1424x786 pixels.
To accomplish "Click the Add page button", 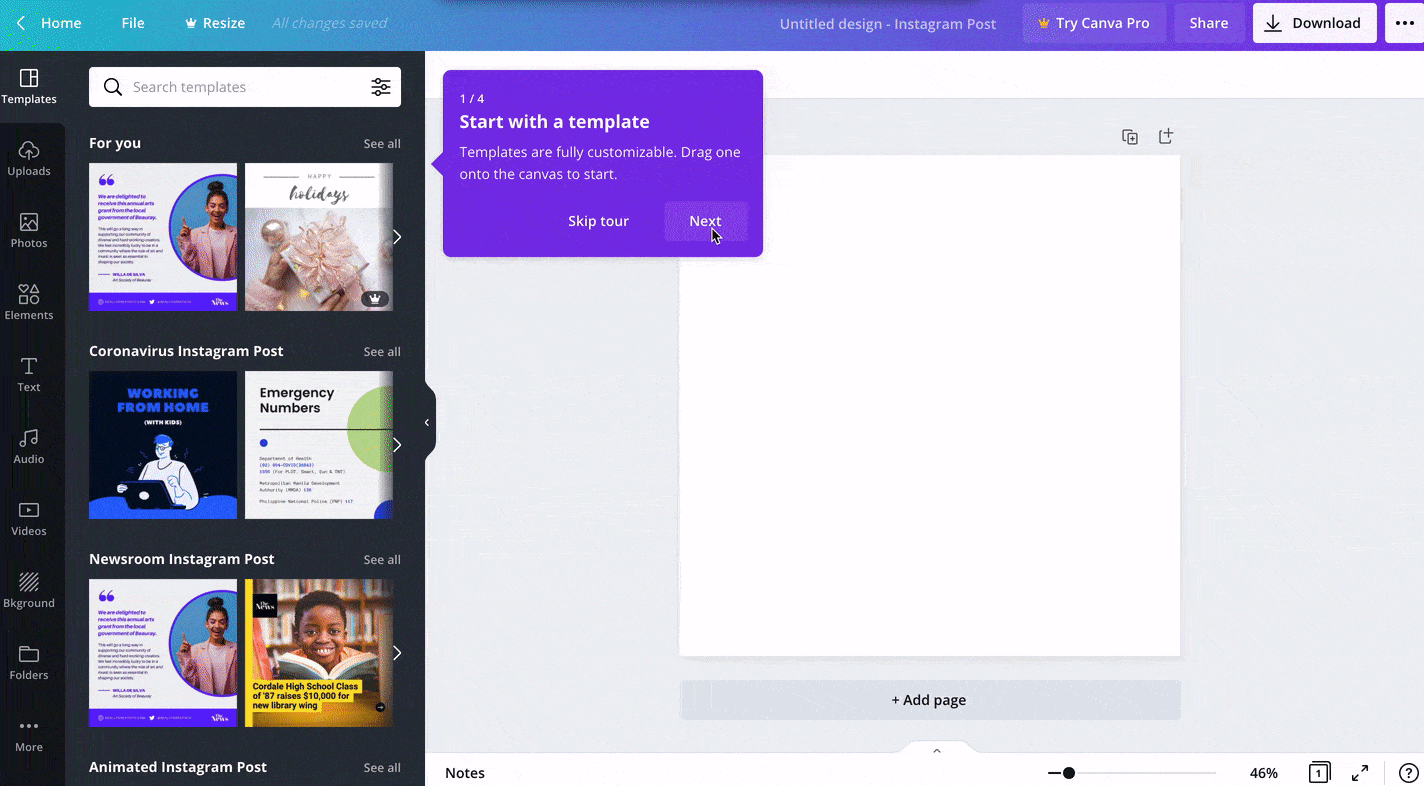I will tap(929, 700).
